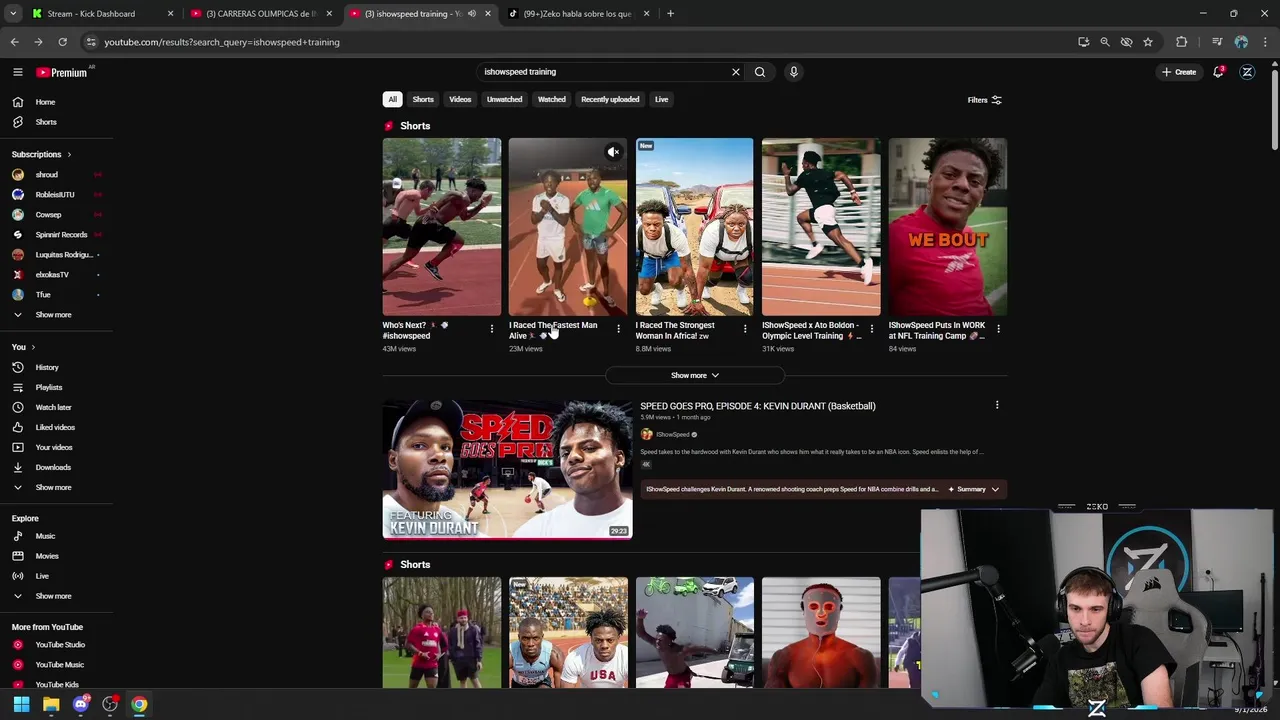Image resolution: width=1280 pixels, height=720 pixels.
Task: Unmute the Fastest Man Alive short preview
Action: [x=613, y=152]
